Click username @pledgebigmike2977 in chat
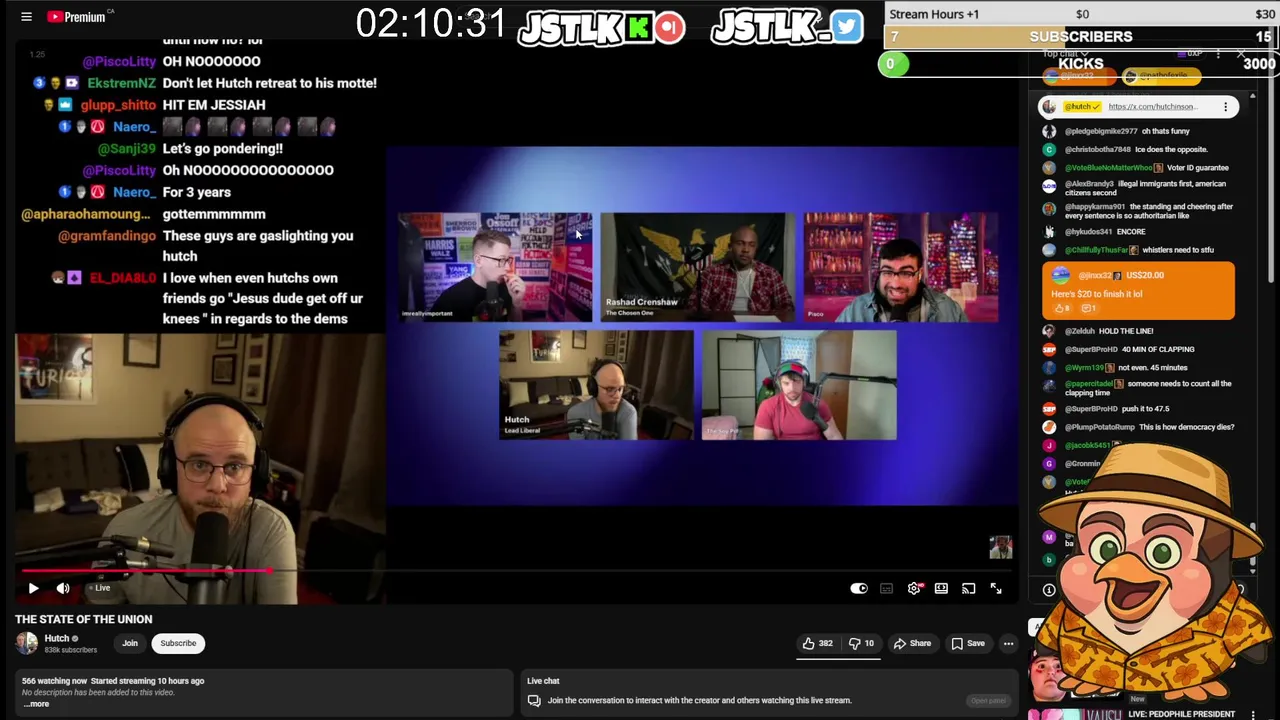This screenshot has width=1280, height=720. point(1101,131)
